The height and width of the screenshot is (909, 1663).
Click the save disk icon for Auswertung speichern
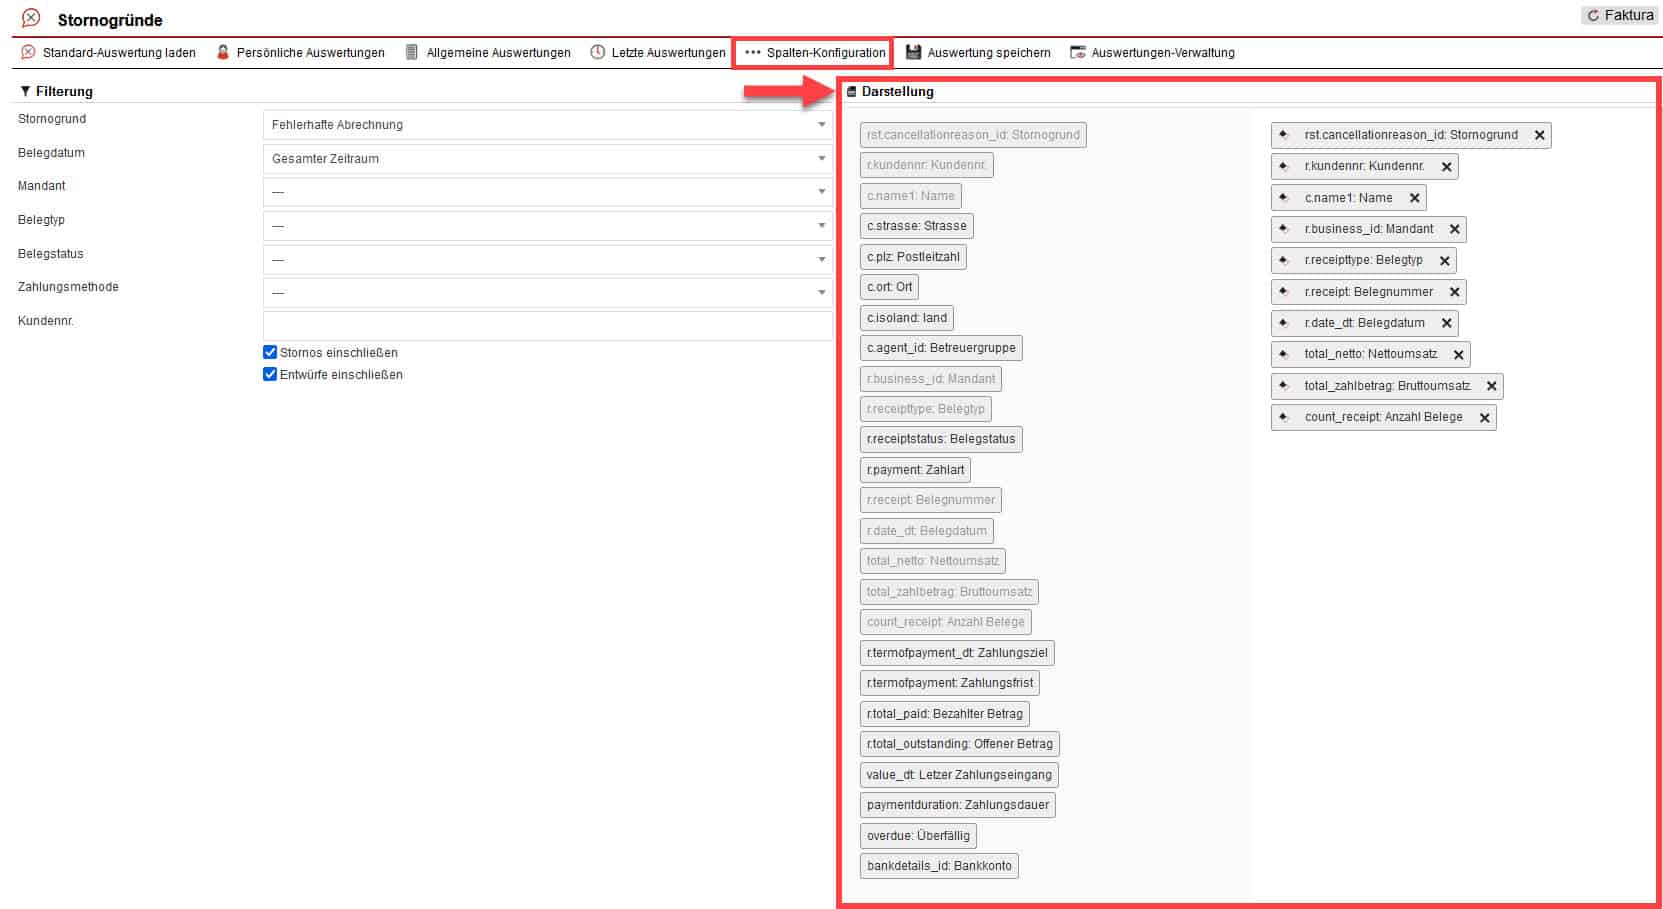[913, 52]
